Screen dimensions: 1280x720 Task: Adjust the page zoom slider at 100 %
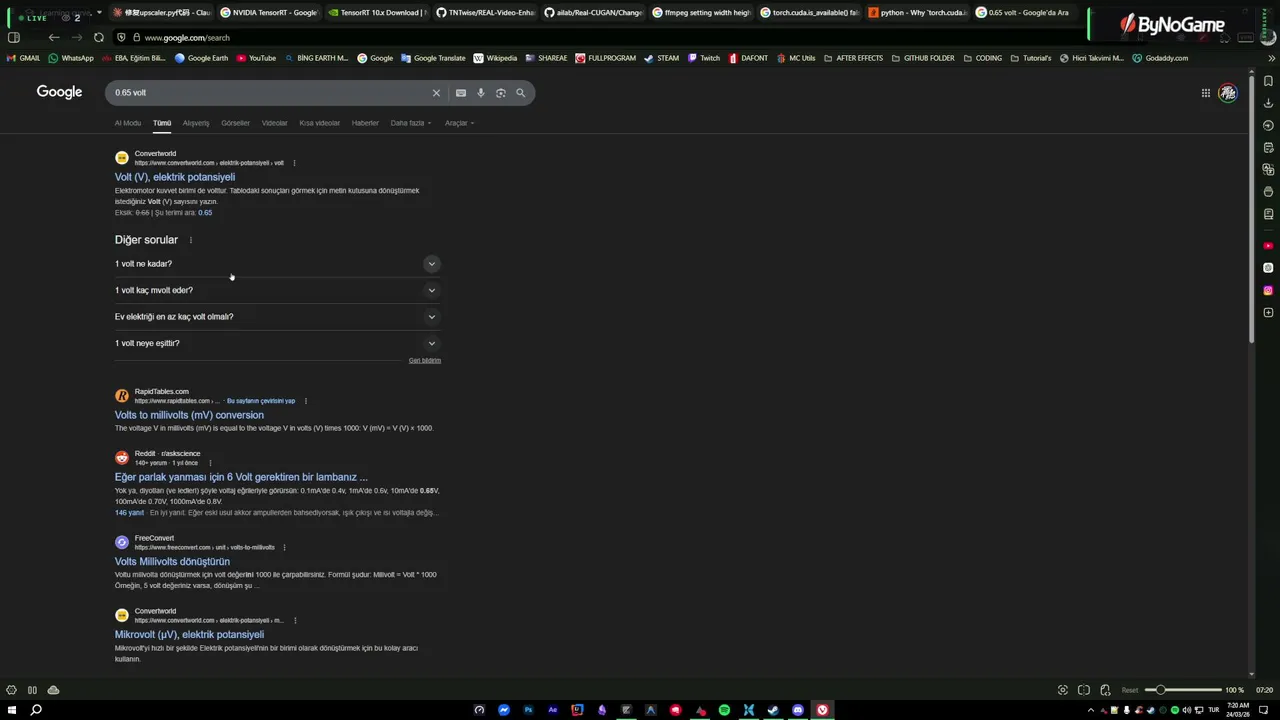click(x=1184, y=690)
